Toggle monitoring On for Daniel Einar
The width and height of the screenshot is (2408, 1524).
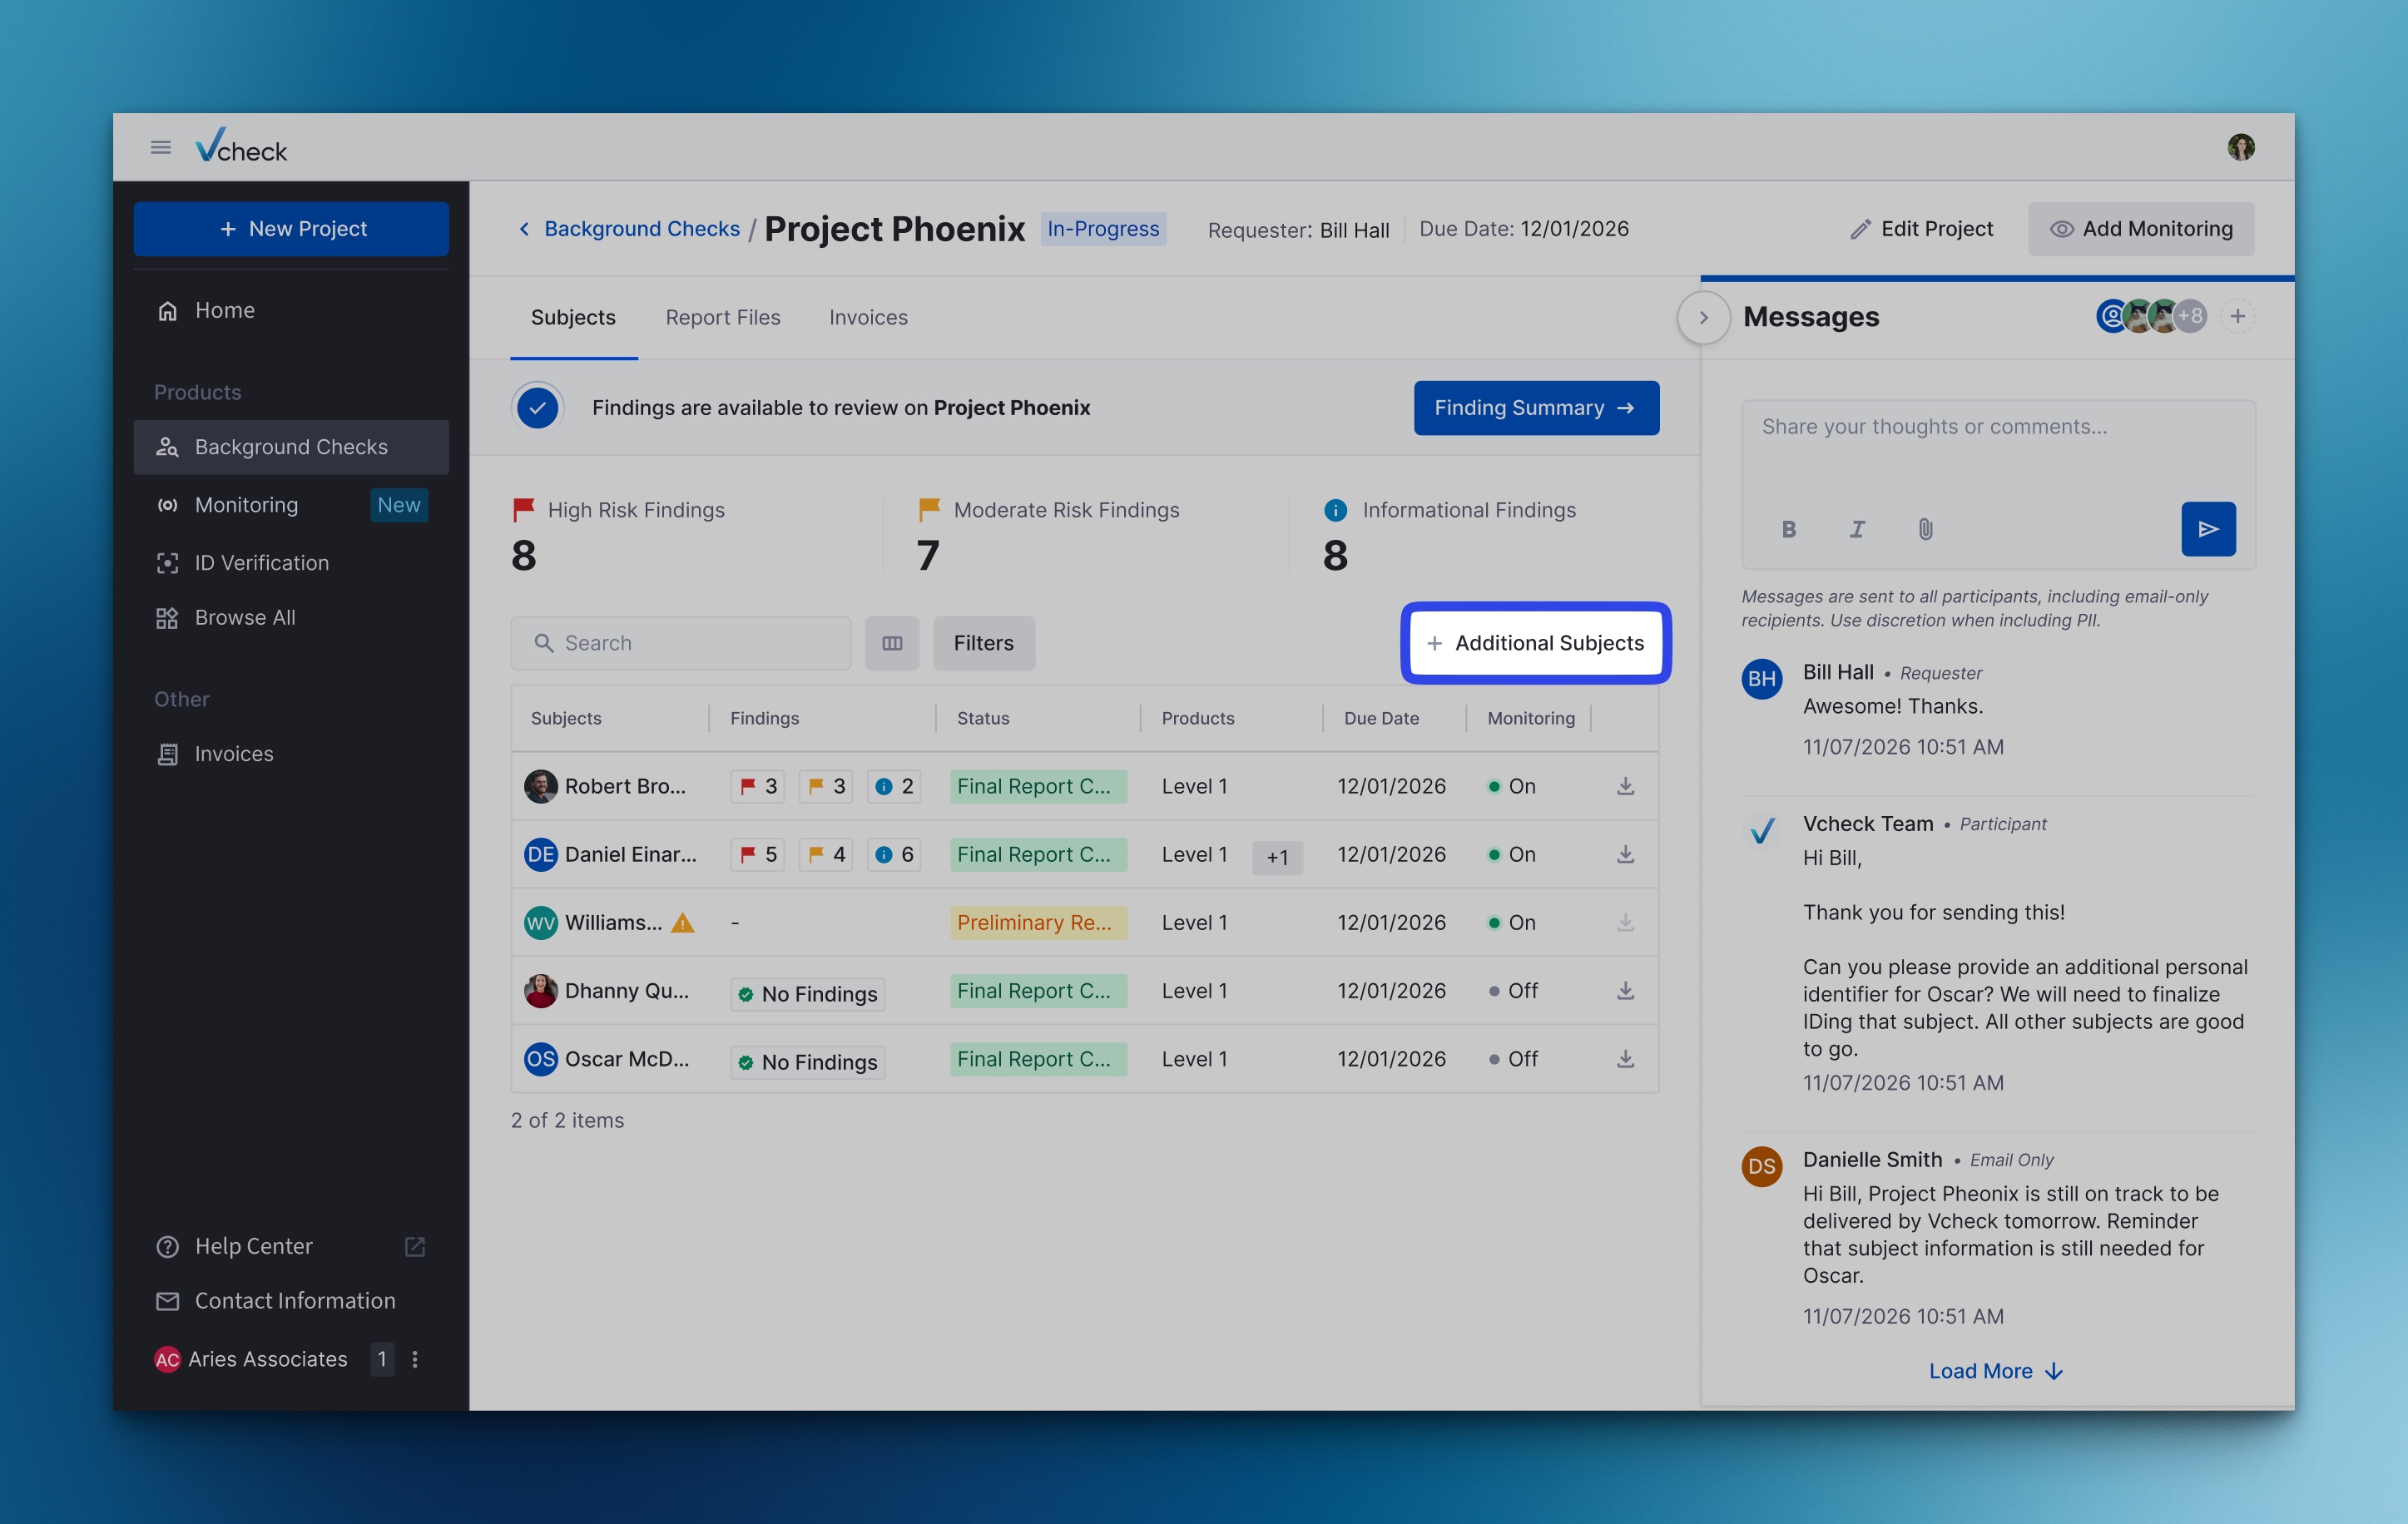[1512, 855]
